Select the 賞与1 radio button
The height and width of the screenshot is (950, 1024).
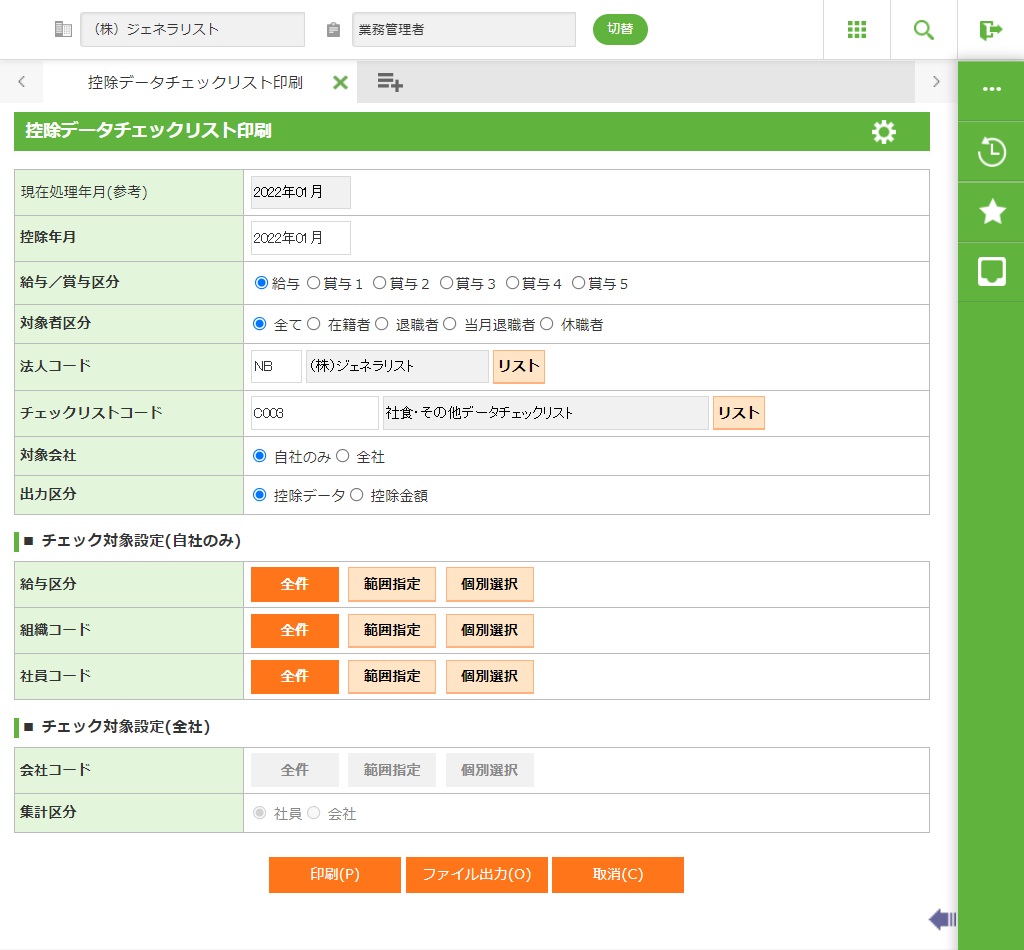313,283
